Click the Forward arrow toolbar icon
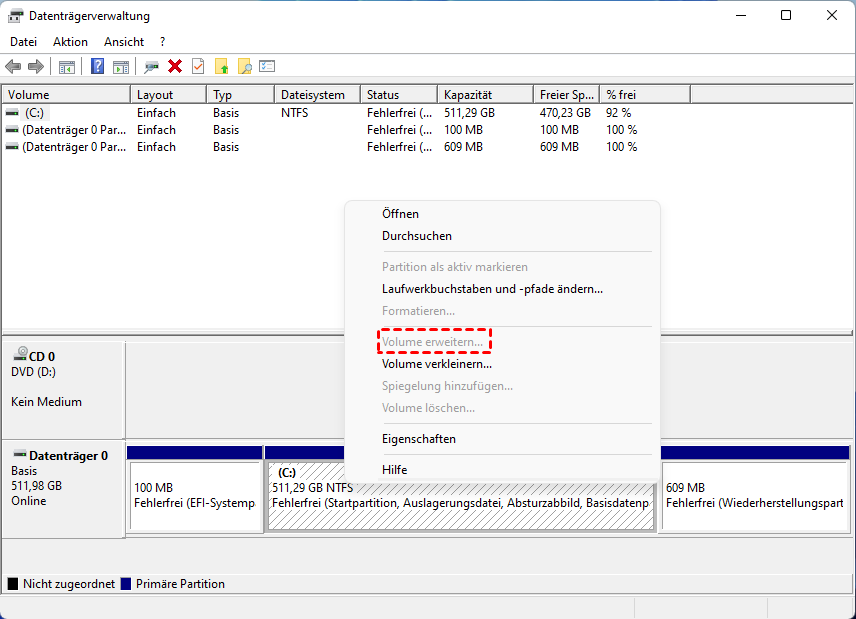 click(x=36, y=67)
